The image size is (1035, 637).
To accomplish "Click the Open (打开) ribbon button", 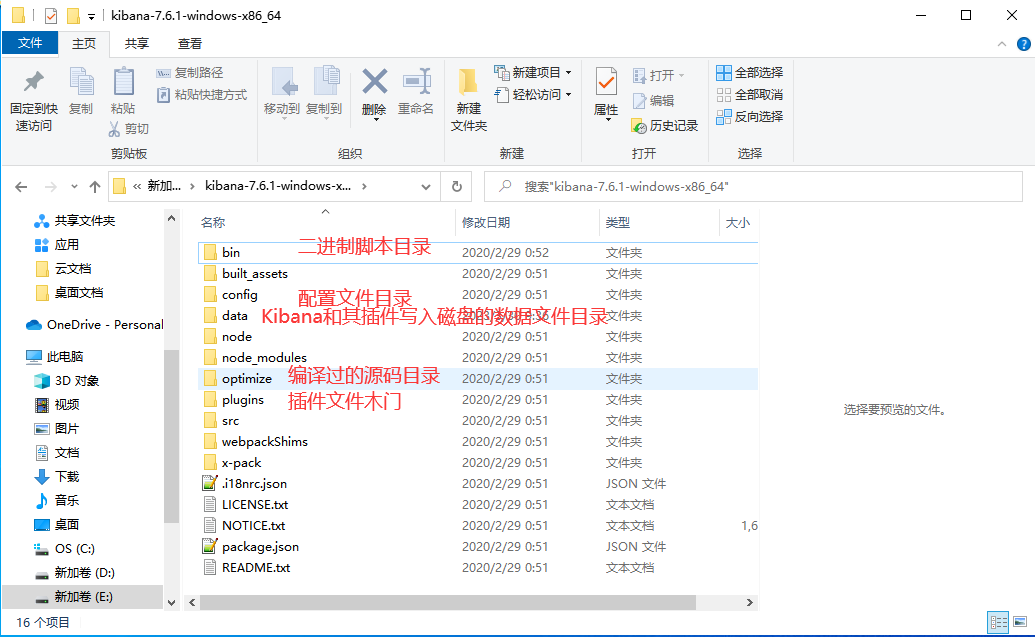I will pos(658,75).
